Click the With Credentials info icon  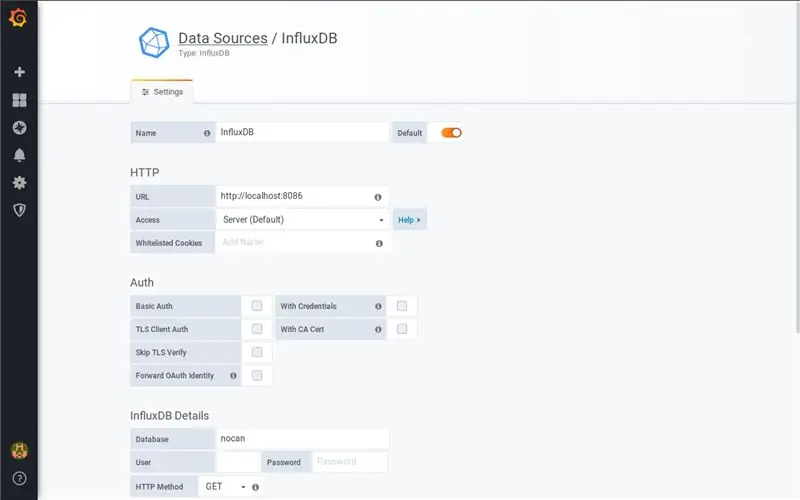[378, 306]
